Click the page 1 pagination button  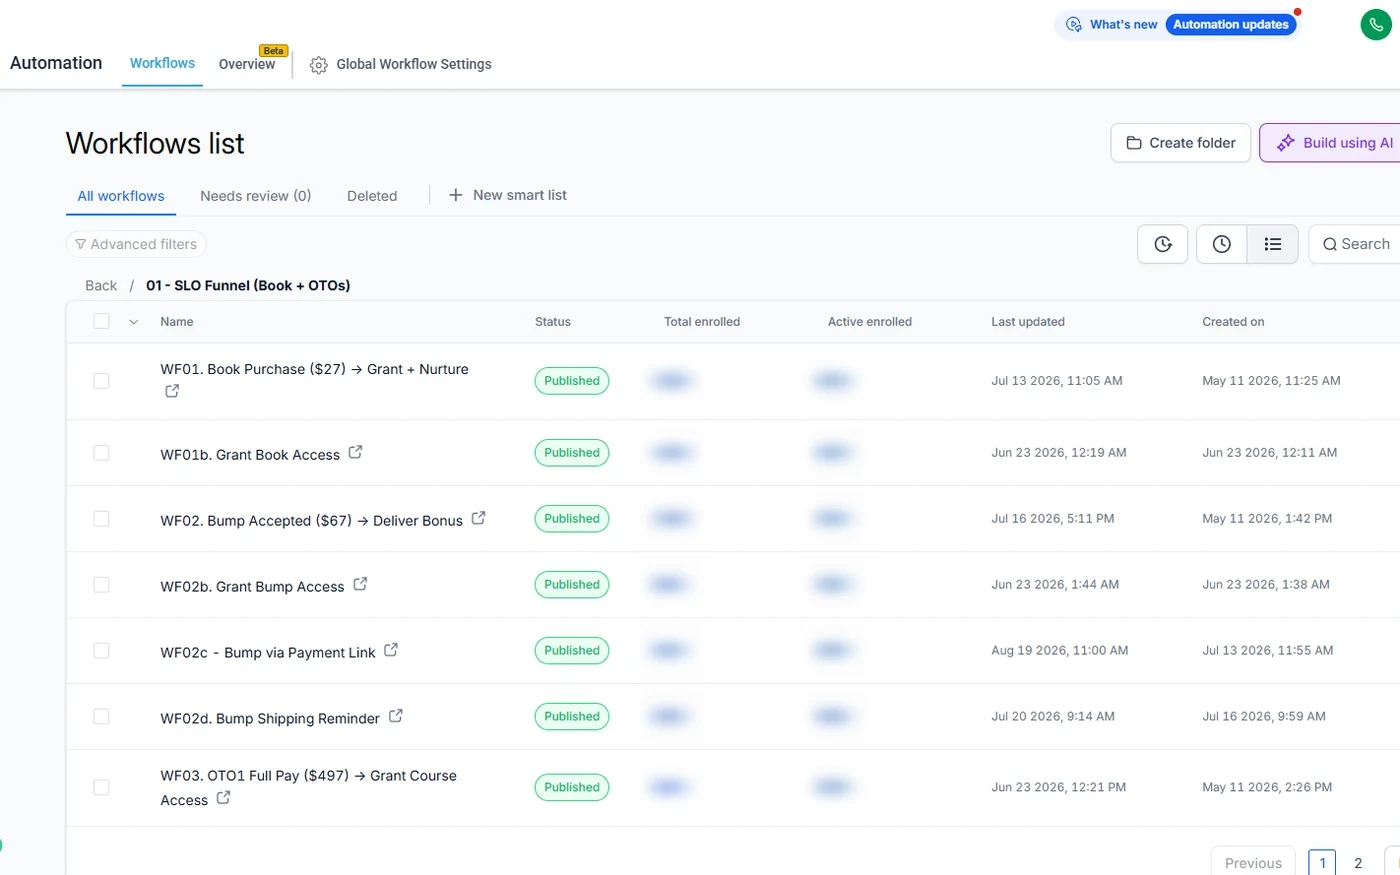click(x=1322, y=863)
